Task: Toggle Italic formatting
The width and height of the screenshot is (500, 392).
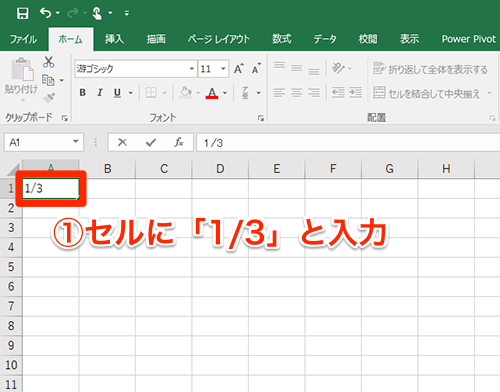Action: point(100,93)
